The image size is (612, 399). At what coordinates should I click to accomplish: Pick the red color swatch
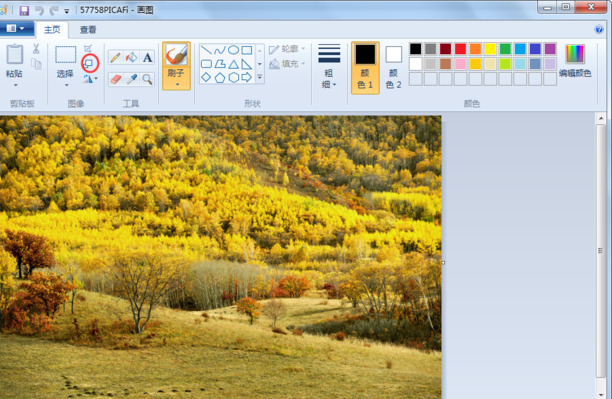460,49
